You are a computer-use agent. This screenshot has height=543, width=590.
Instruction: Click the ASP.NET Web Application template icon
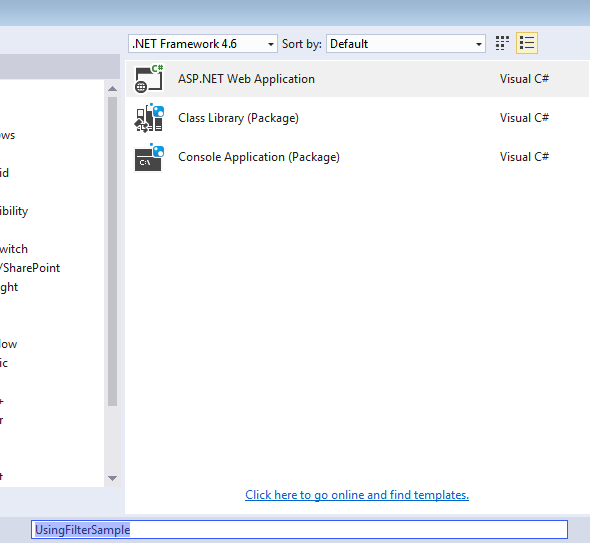click(x=149, y=79)
